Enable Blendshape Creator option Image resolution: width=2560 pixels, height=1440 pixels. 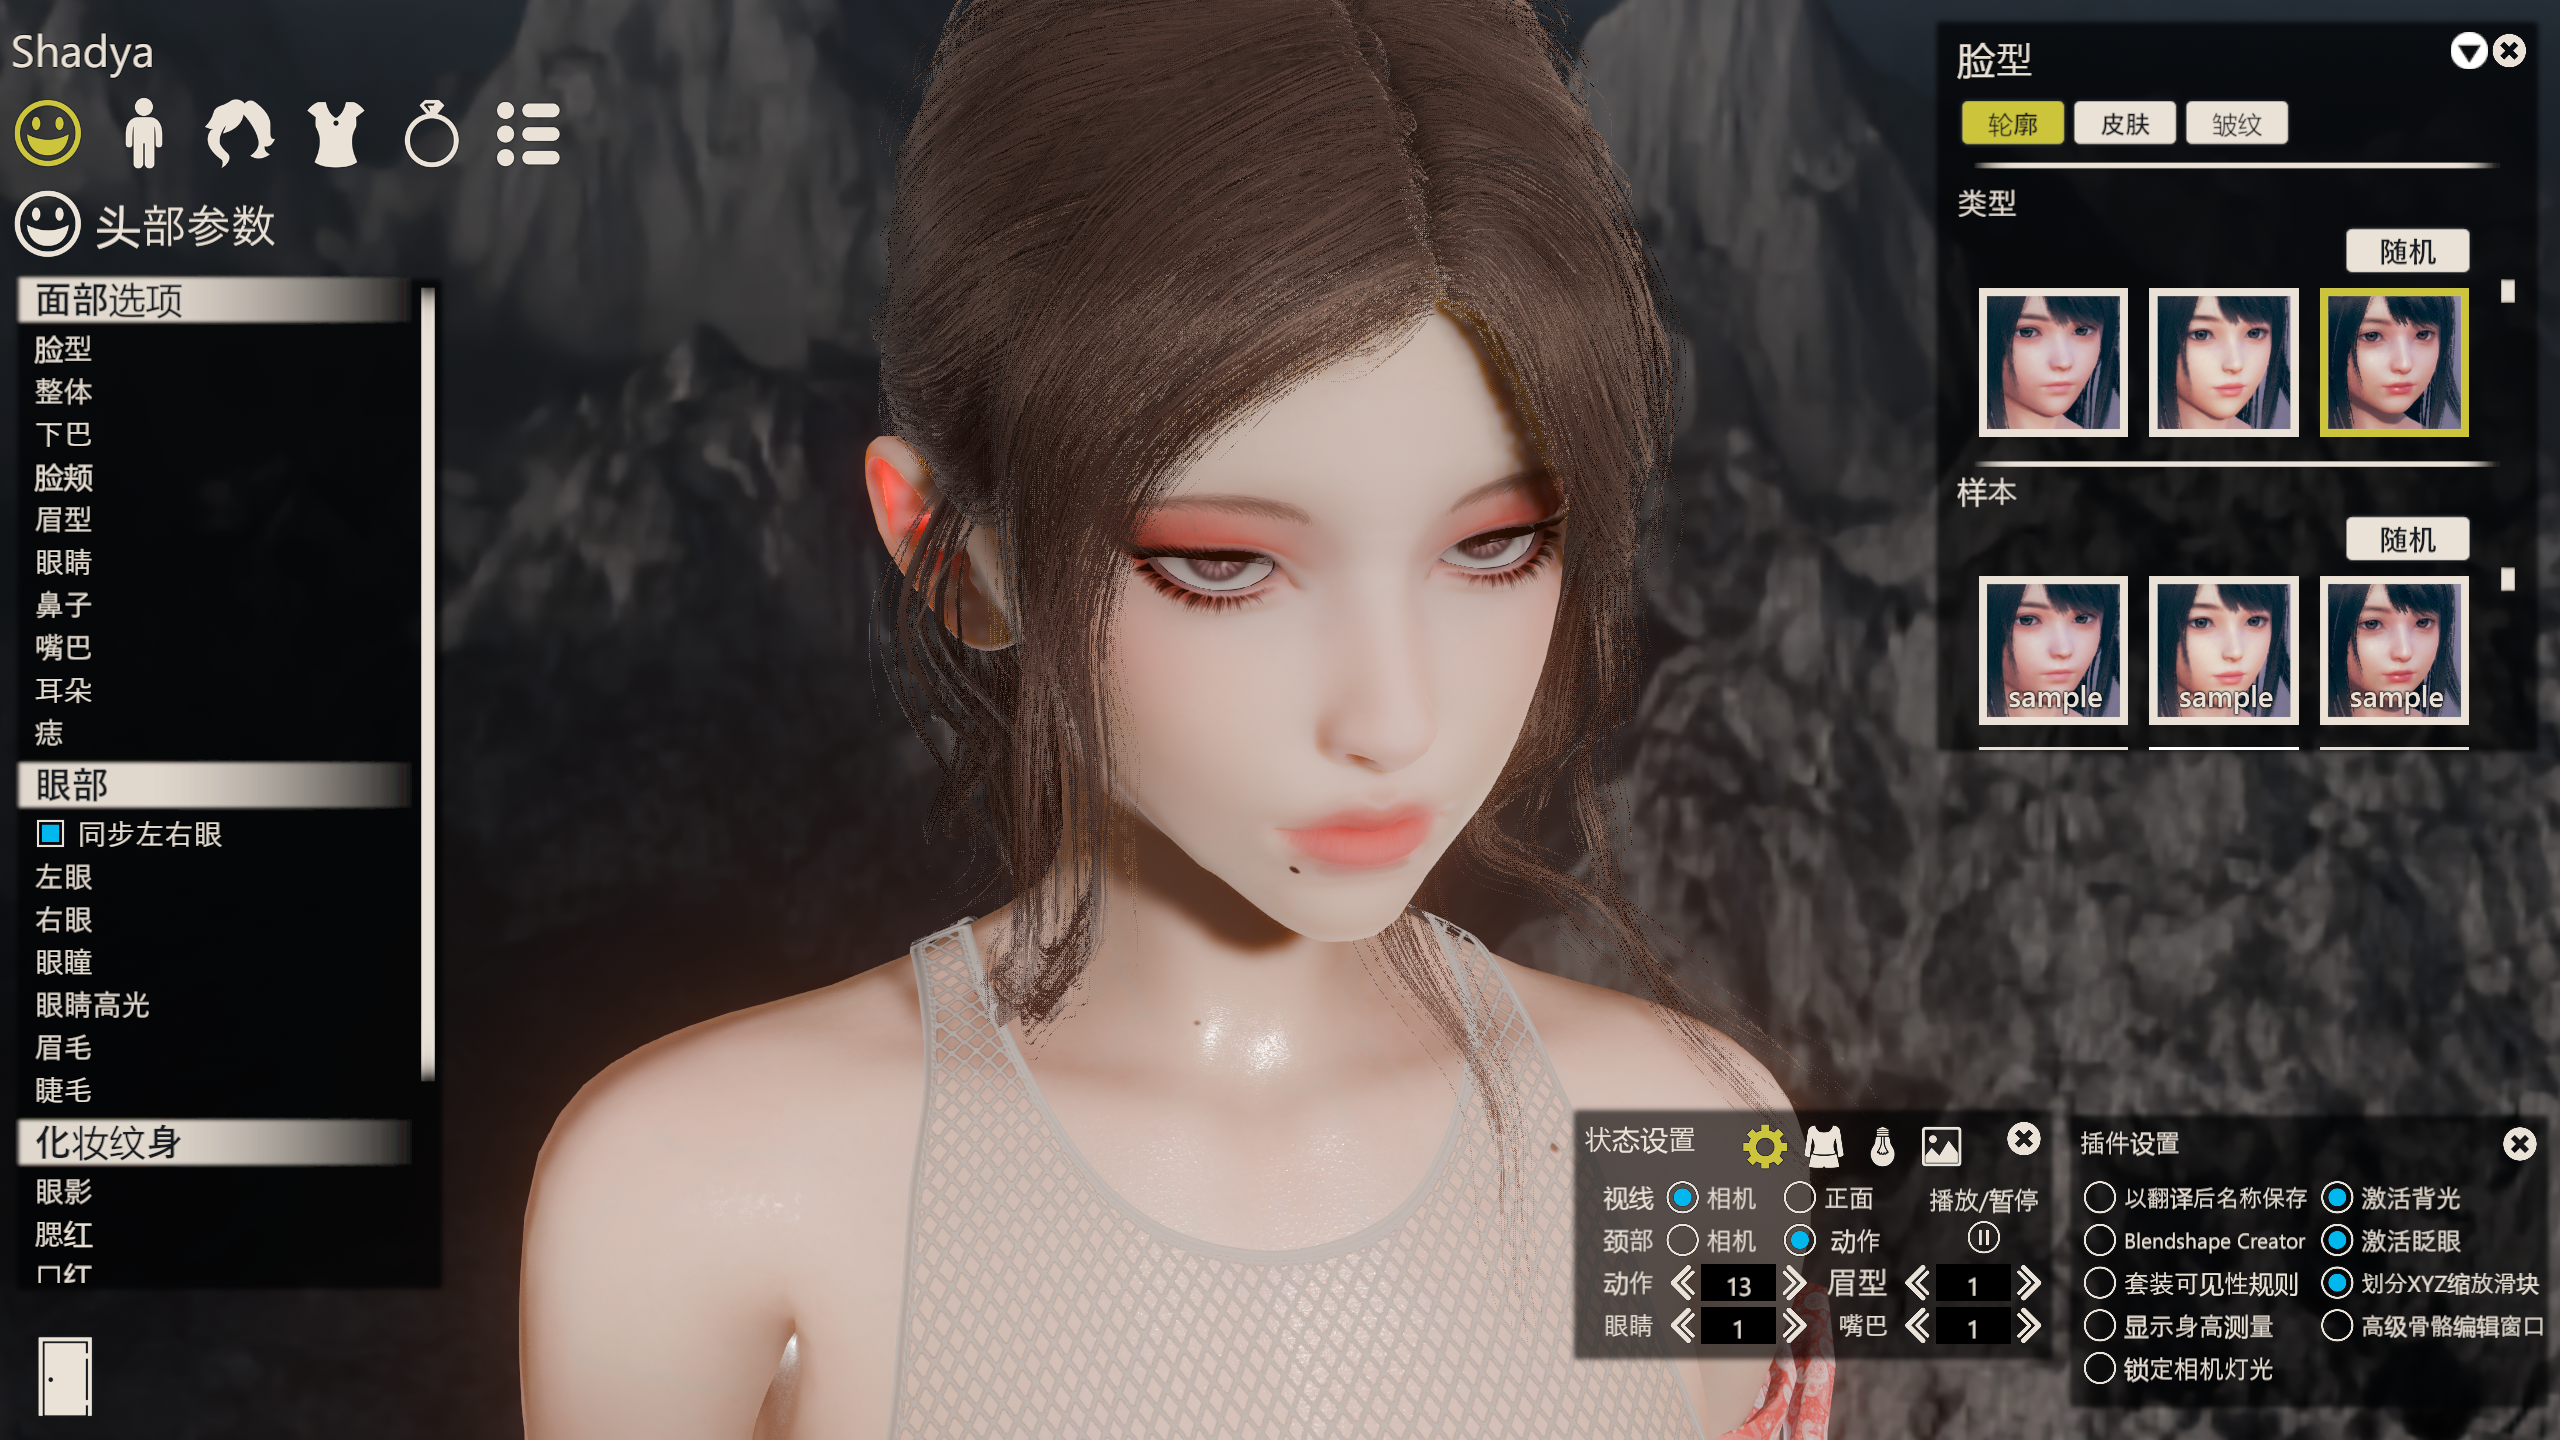pos(2099,1240)
